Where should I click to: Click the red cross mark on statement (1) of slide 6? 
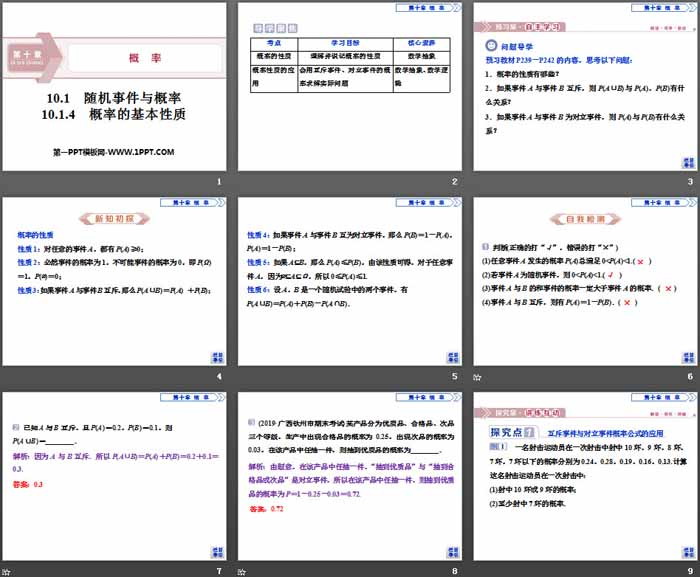click(641, 262)
